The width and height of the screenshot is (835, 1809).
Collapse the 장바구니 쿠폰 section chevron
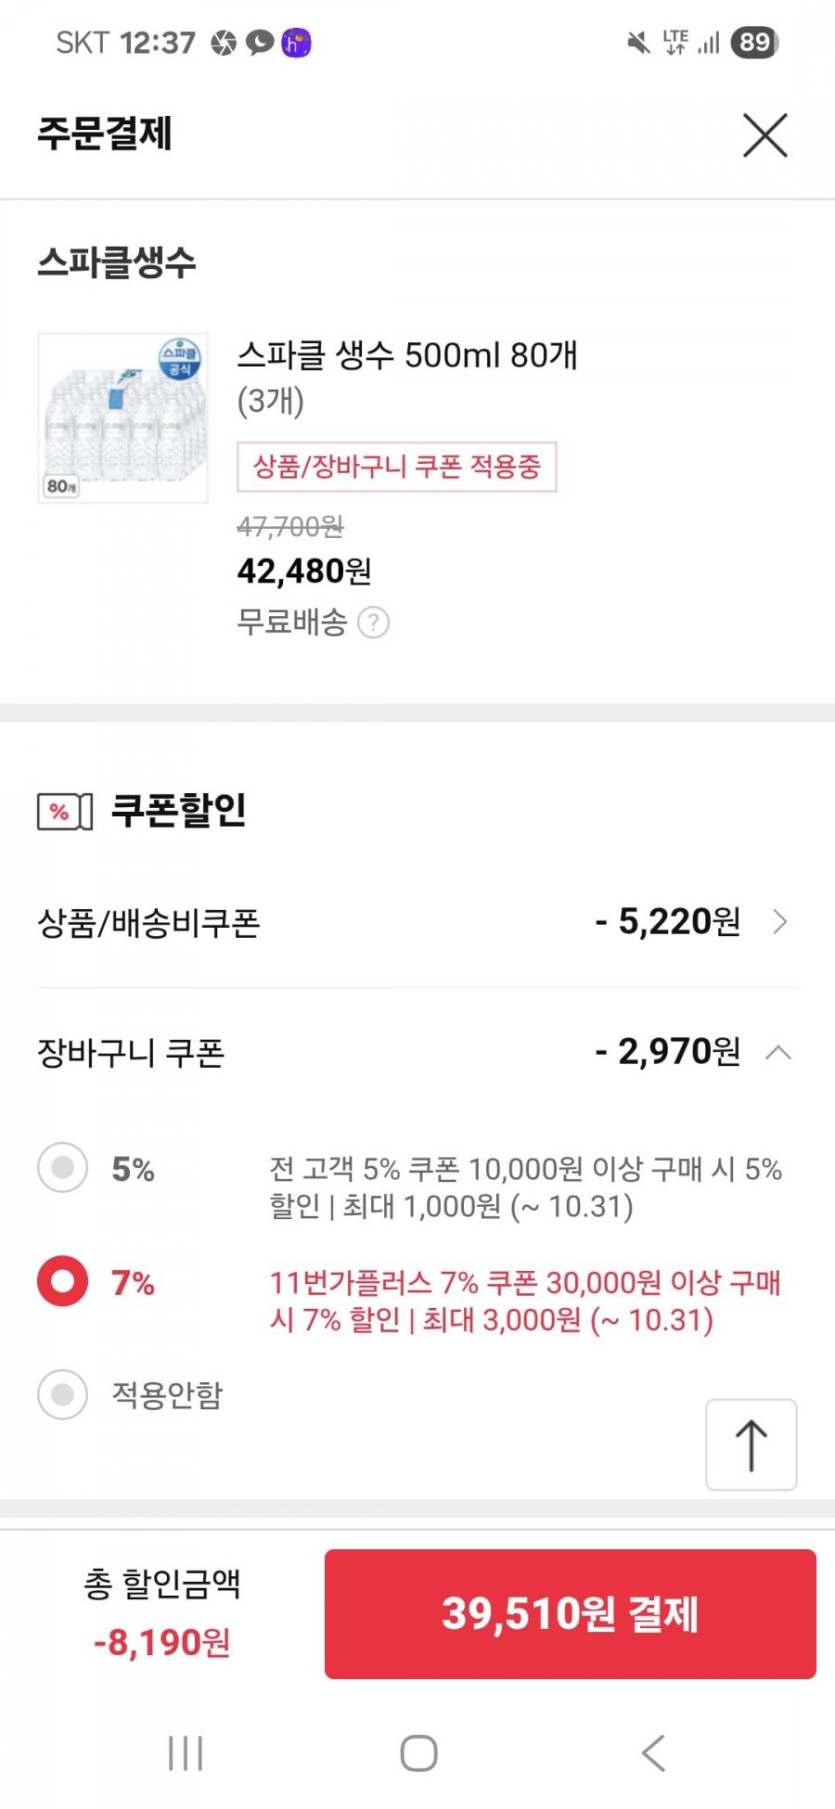click(778, 1052)
